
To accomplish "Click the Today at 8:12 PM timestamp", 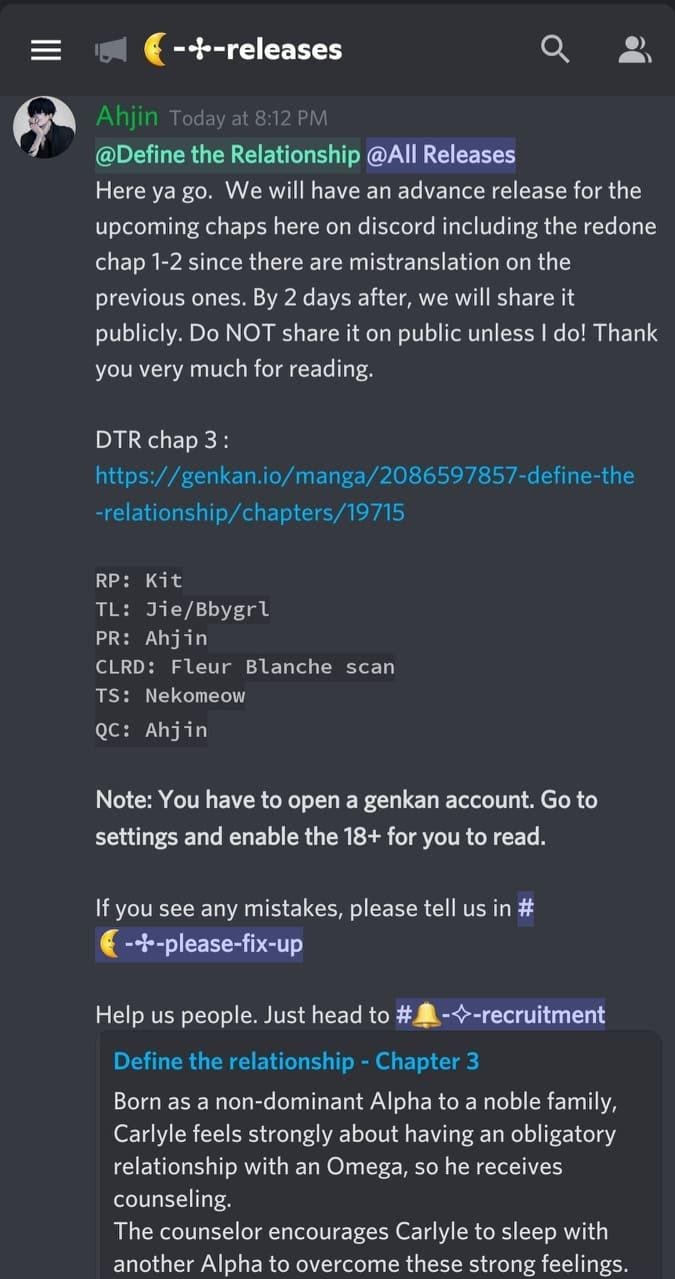I will [x=249, y=118].
